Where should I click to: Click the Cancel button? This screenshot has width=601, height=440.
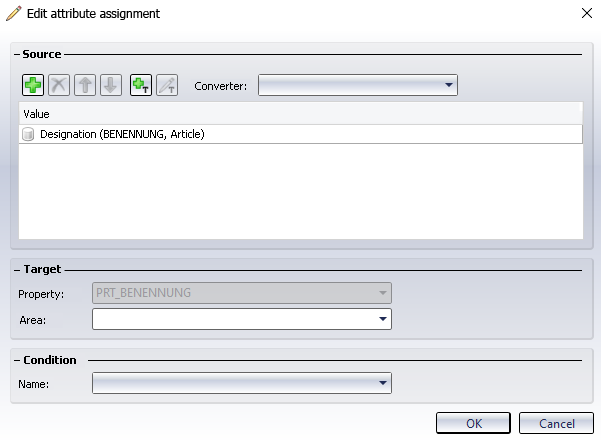coord(556,423)
